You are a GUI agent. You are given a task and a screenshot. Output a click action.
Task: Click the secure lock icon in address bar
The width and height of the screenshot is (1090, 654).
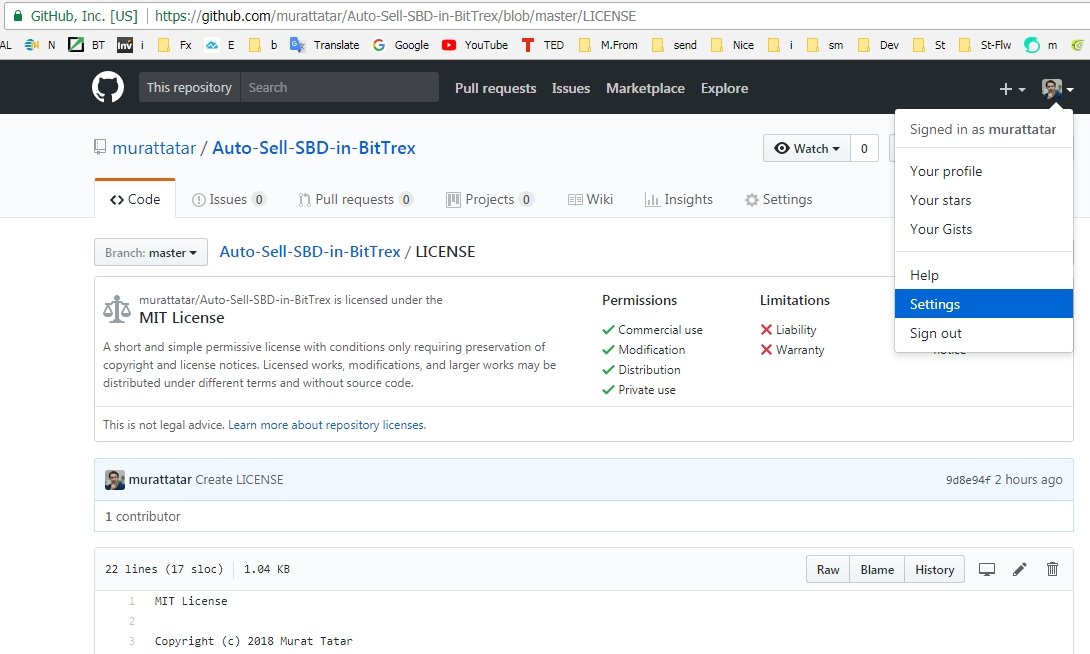click(18, 16)
